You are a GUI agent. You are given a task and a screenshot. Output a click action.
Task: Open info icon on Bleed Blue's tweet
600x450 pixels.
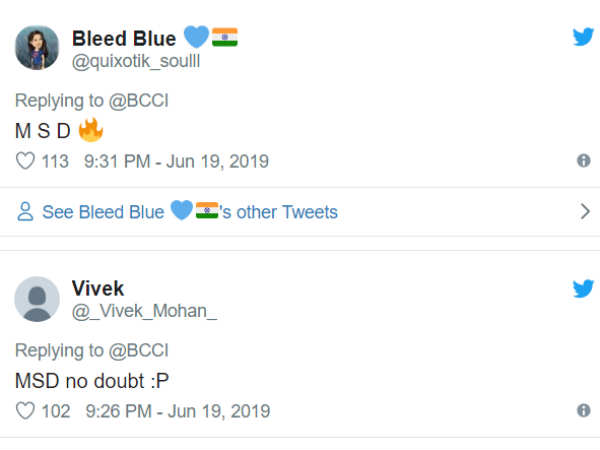tap(584, 161)
